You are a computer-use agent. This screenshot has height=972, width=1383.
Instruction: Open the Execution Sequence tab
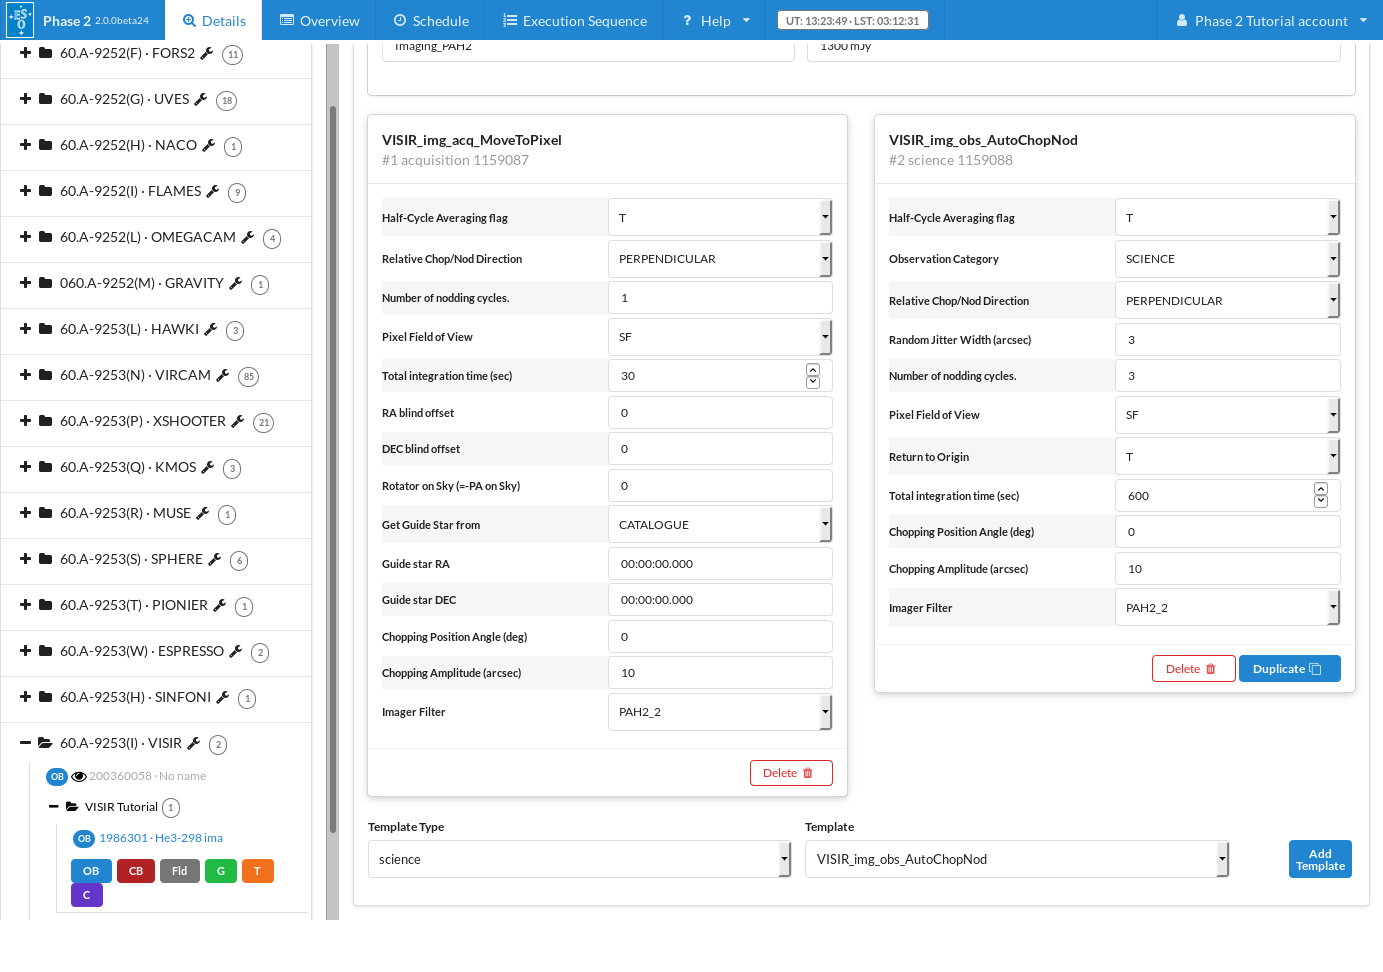coord(574,21)
